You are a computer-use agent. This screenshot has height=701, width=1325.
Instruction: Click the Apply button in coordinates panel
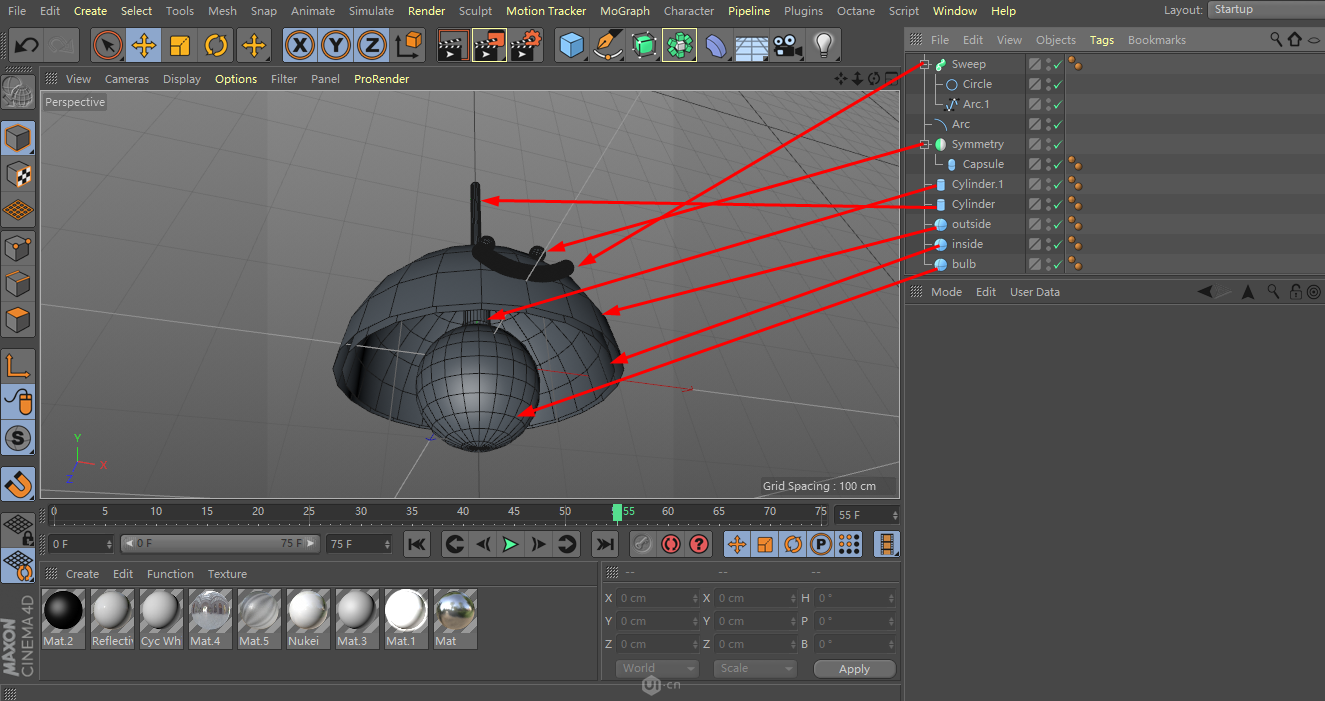[854, 669]
